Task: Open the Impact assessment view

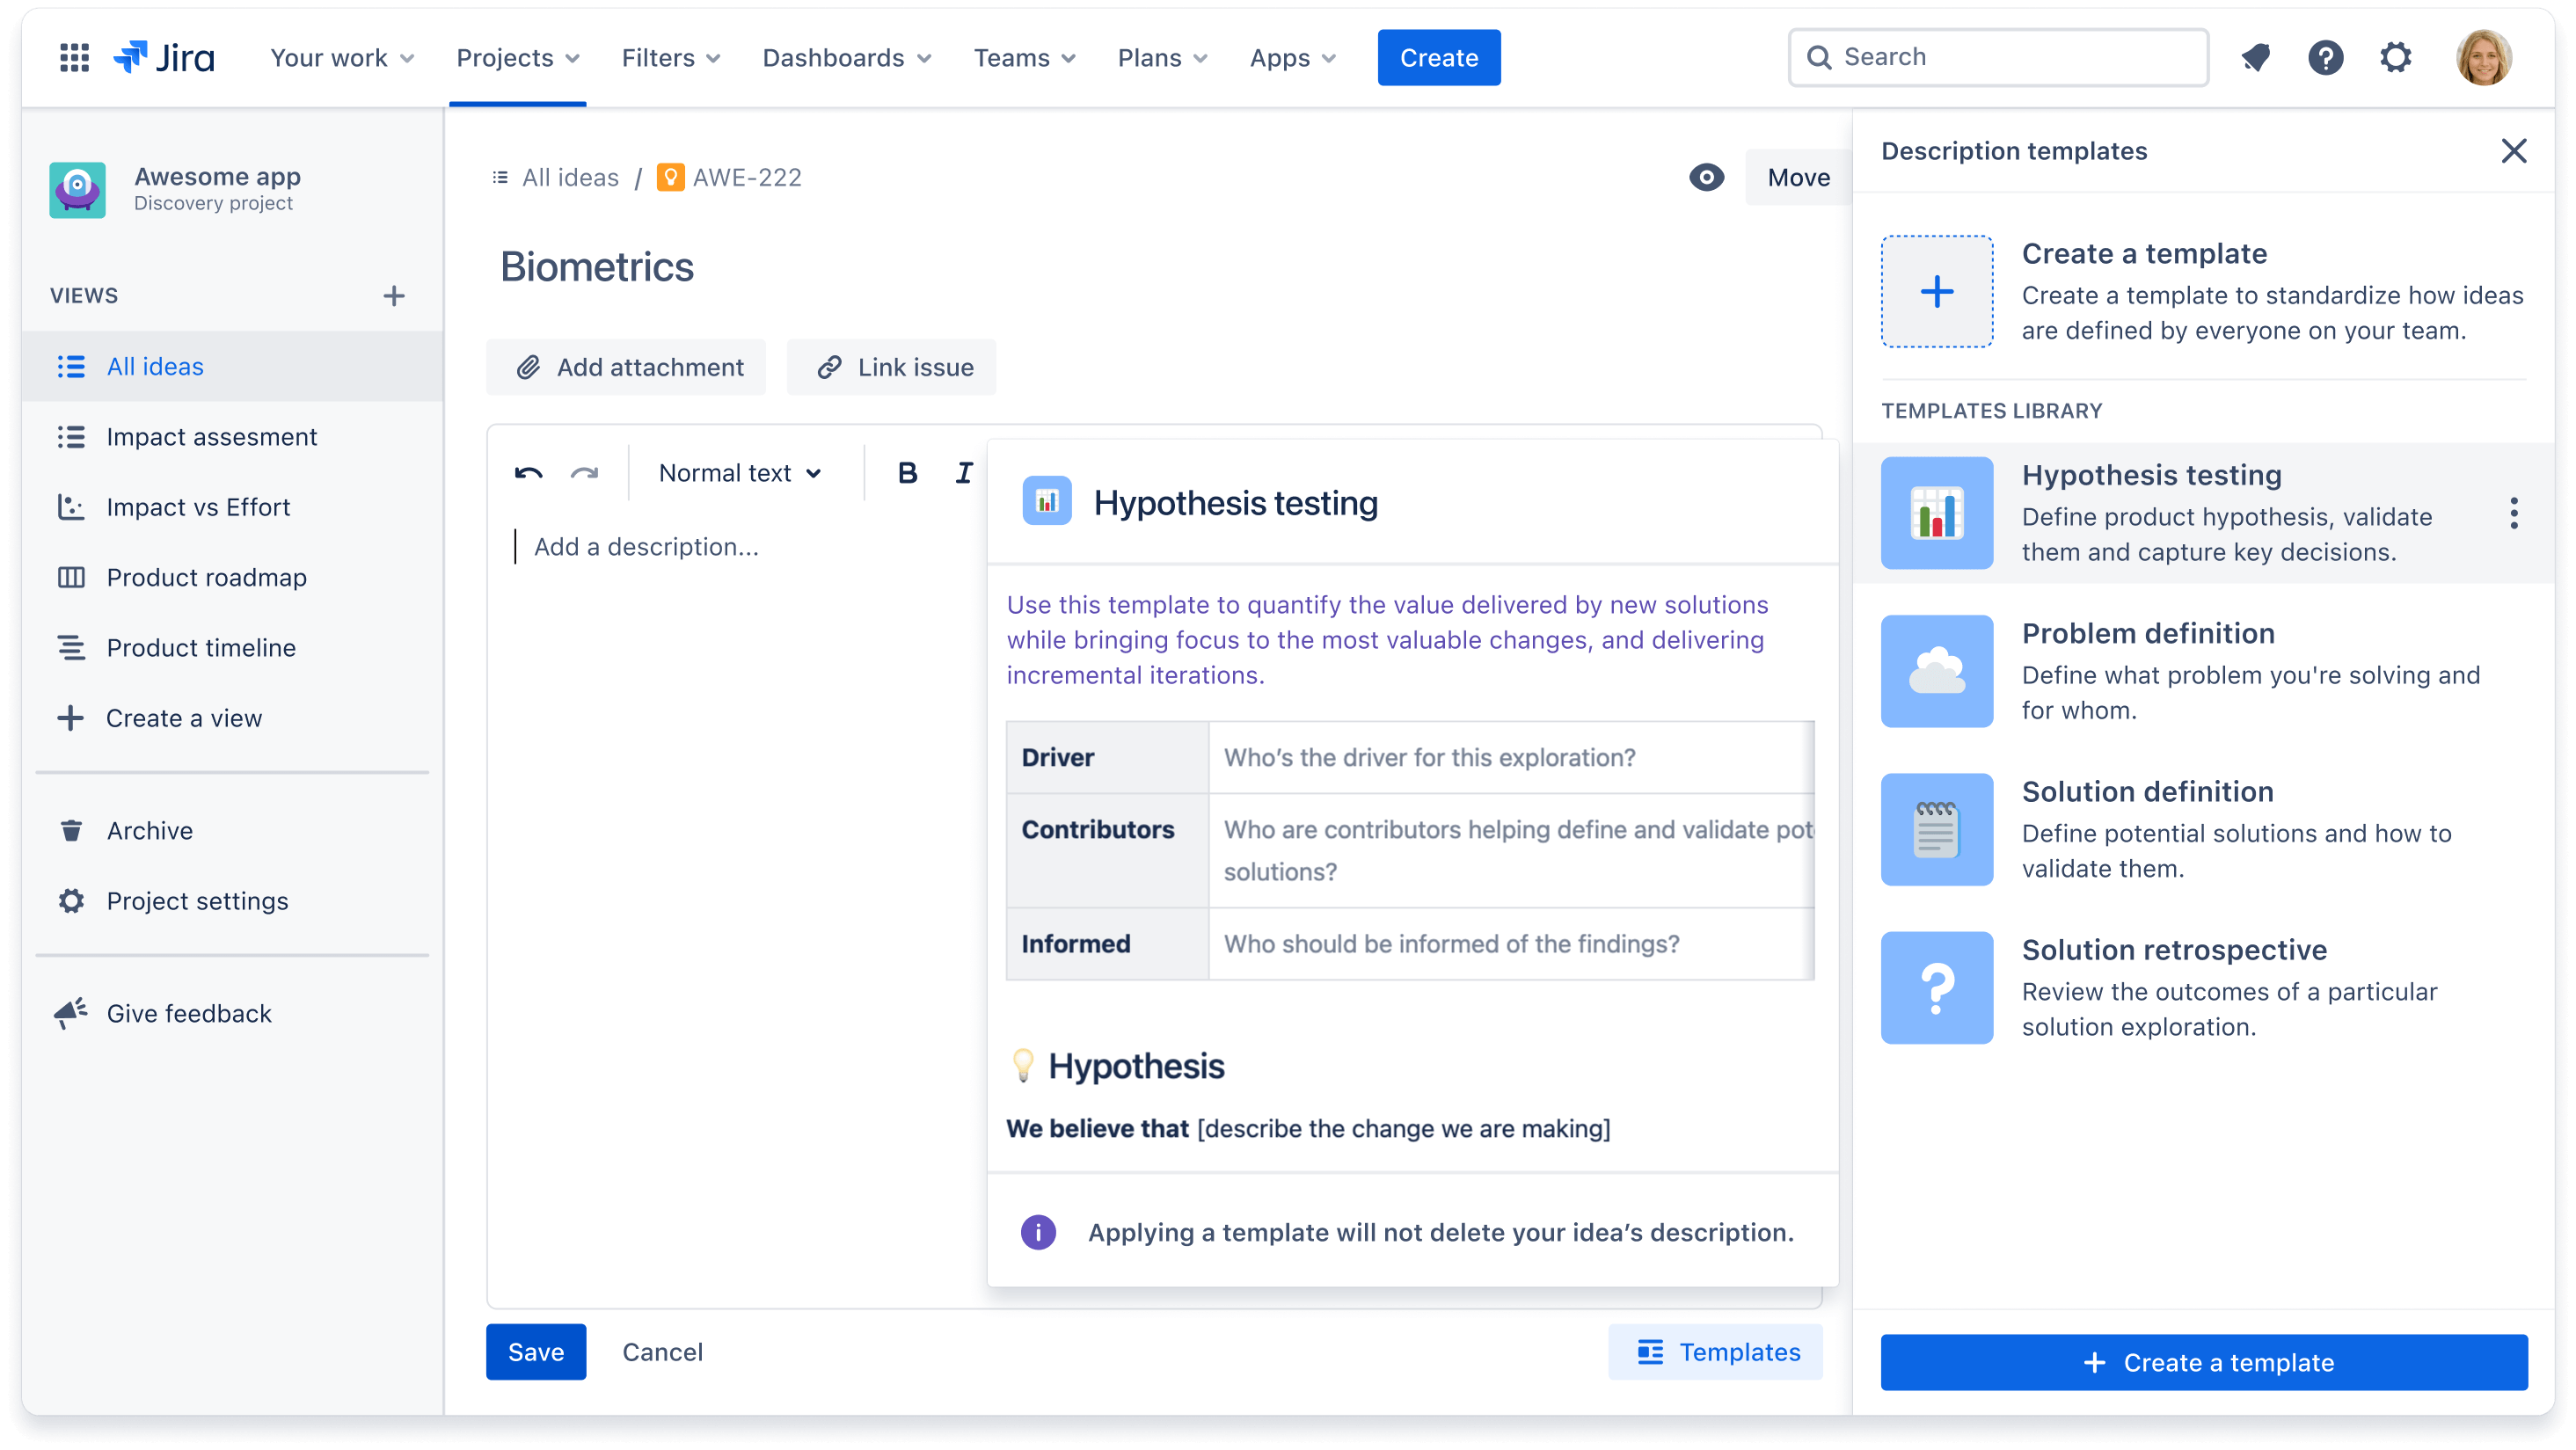Action: pyautogui.click(x=210, y=435)
